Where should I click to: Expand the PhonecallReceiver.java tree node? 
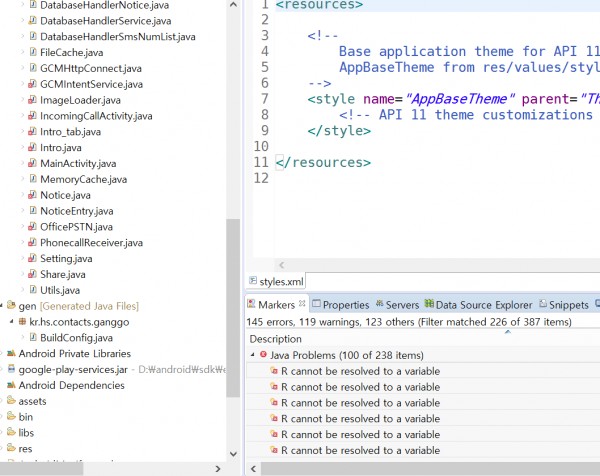pos(23,243)
